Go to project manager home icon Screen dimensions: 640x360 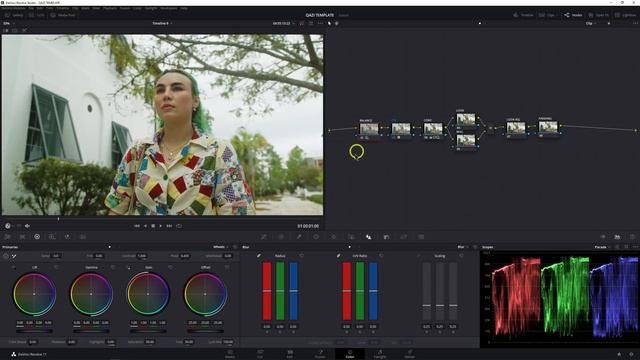619,354
